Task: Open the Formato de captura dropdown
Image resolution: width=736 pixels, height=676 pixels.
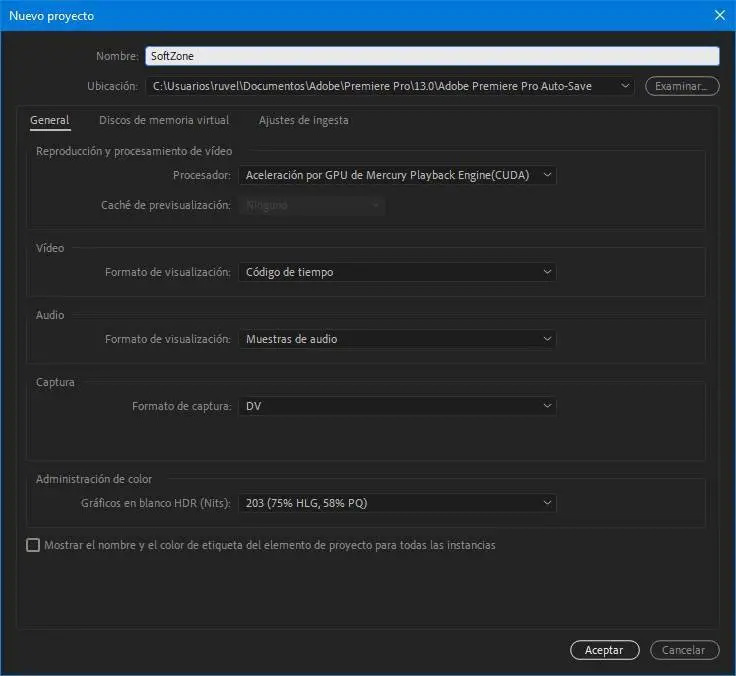Action: [x=398, y=406]
